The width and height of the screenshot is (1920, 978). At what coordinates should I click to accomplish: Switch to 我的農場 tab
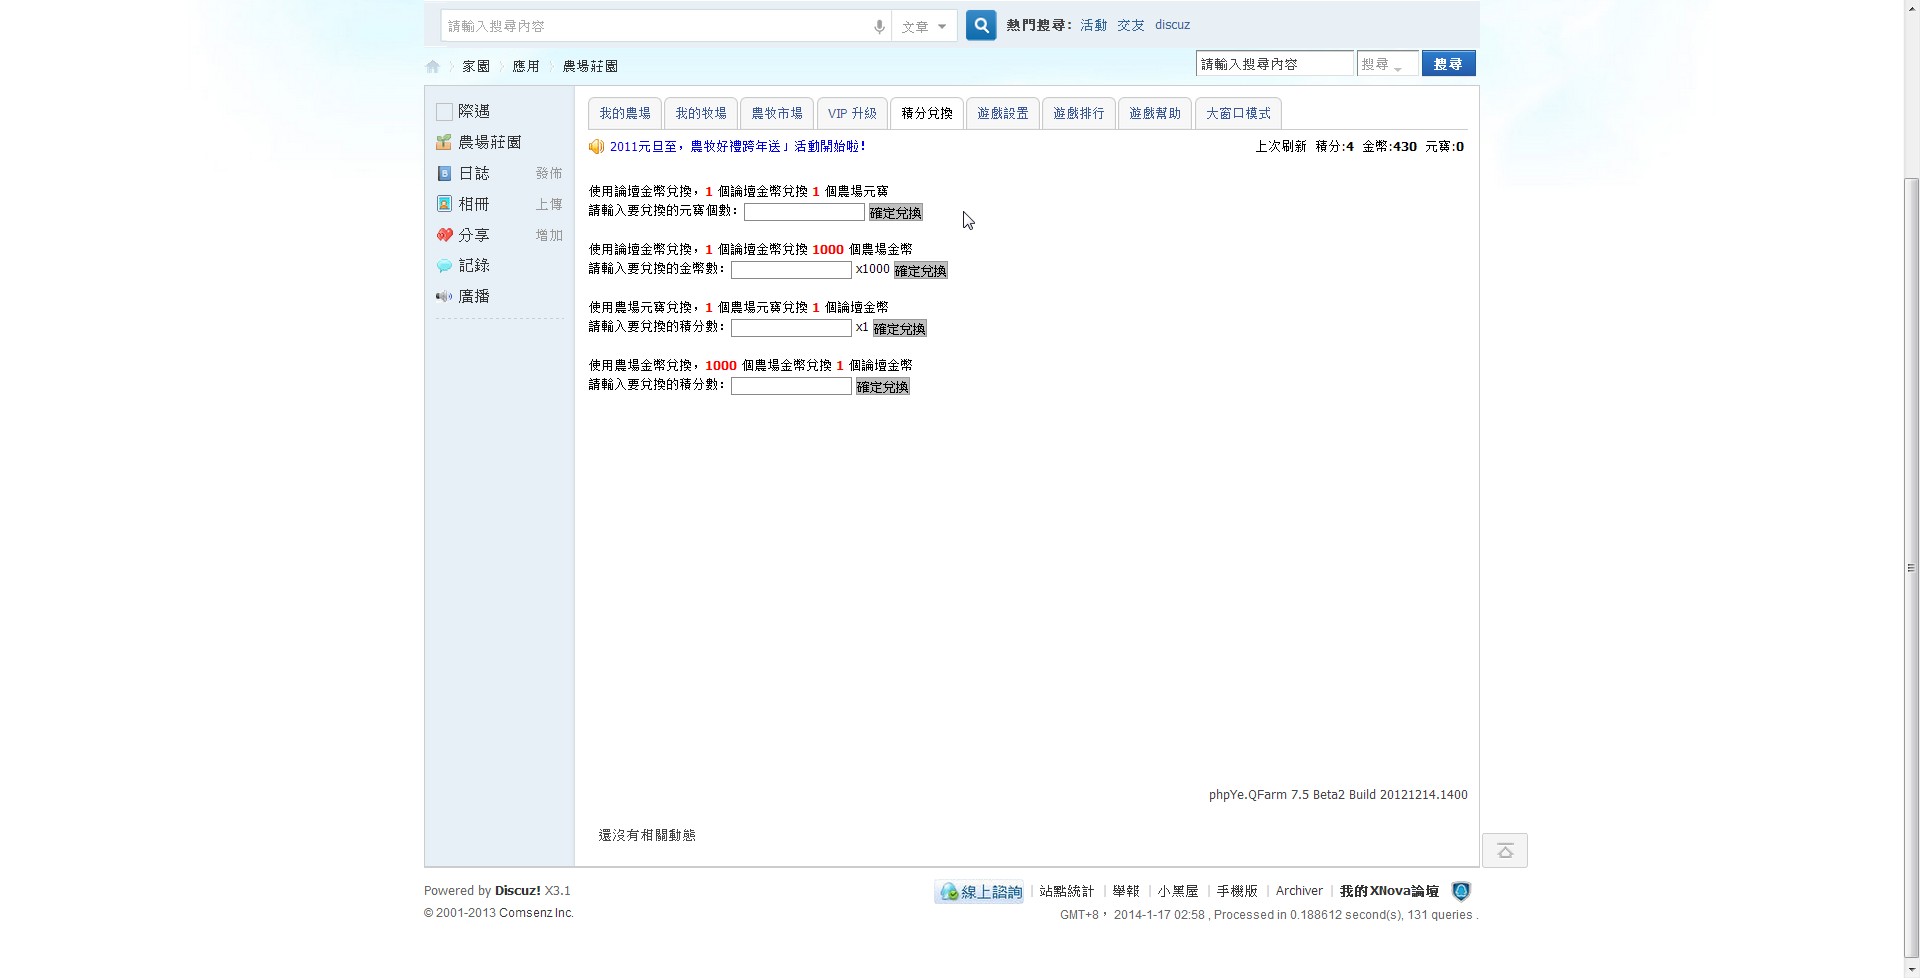[625, 113]
